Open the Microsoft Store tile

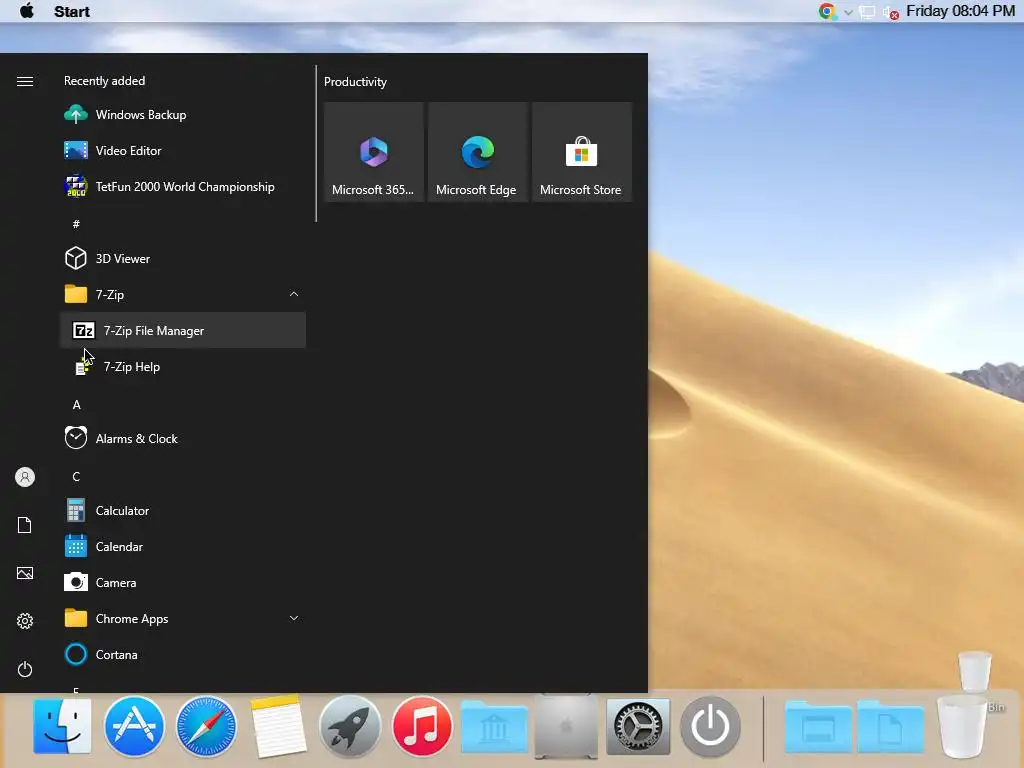point(581,152)
